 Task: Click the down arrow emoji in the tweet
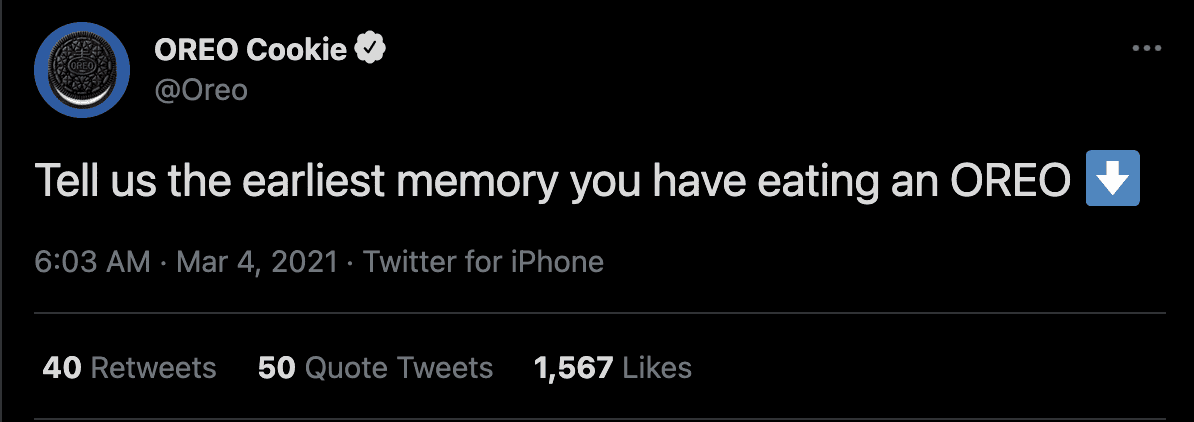[x=1112, y=178]
